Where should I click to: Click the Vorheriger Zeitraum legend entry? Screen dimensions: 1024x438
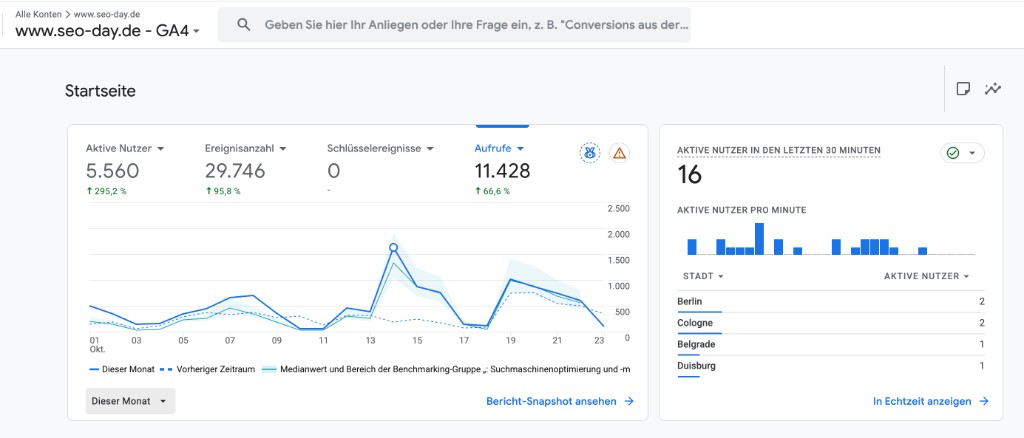click(208, 369)
